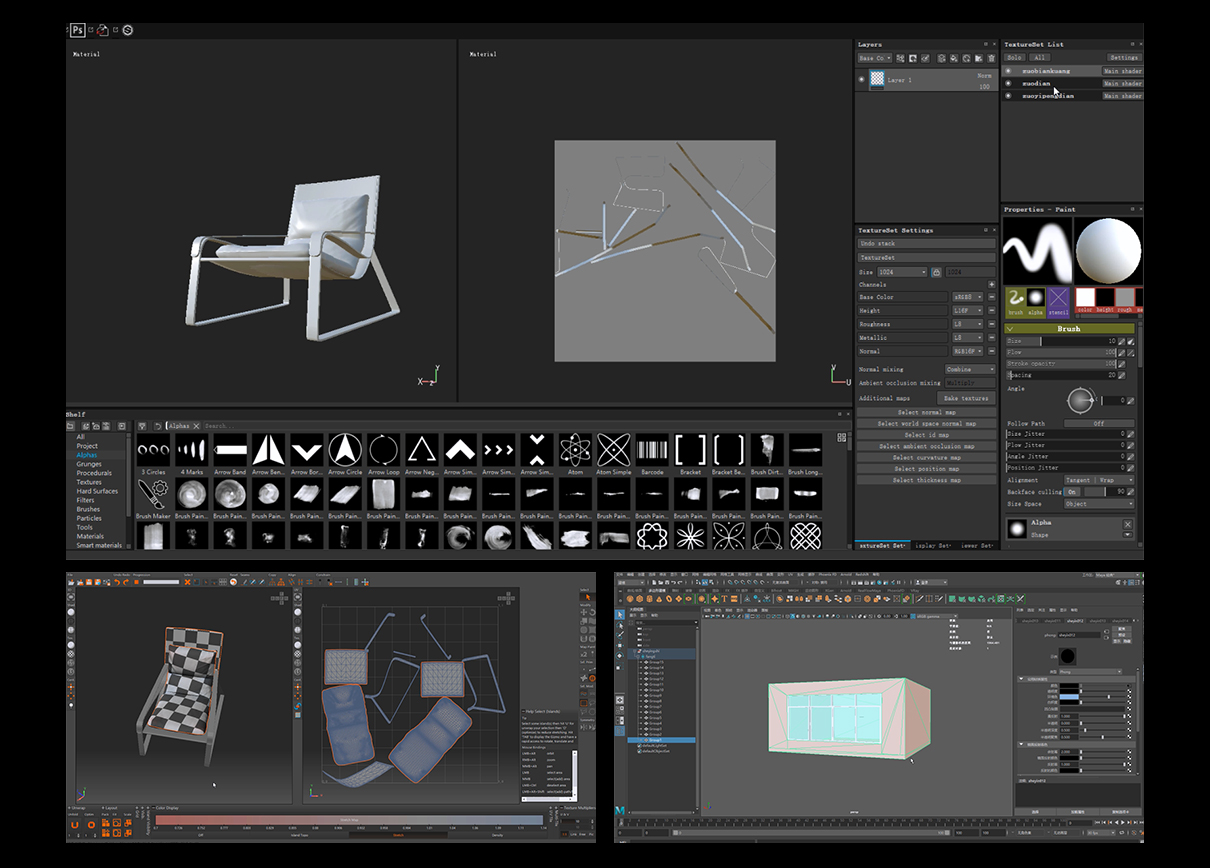Click Select curvature map button
Screen dimensions: 1210x868
pyautogui.click(x=926, y=457)
